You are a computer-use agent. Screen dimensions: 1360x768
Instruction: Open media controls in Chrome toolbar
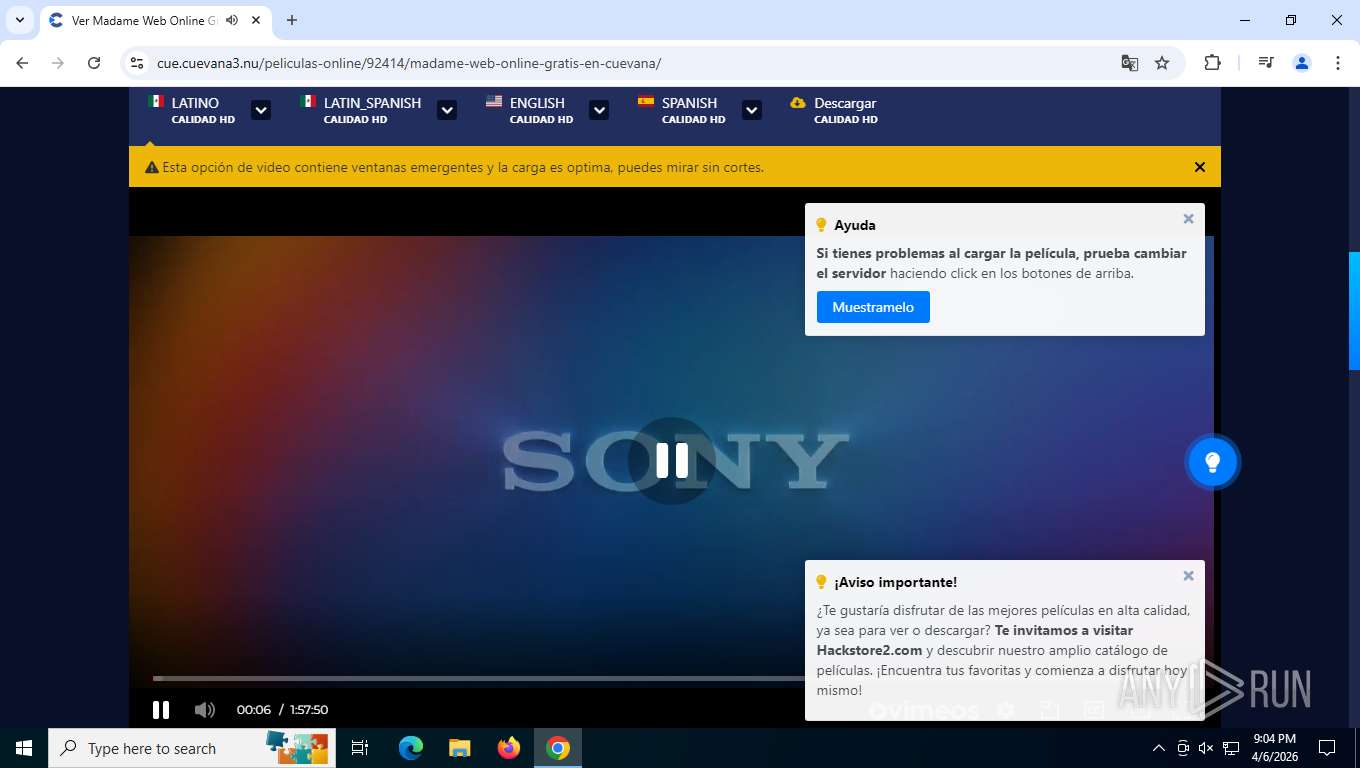(x=1266, y=63)
